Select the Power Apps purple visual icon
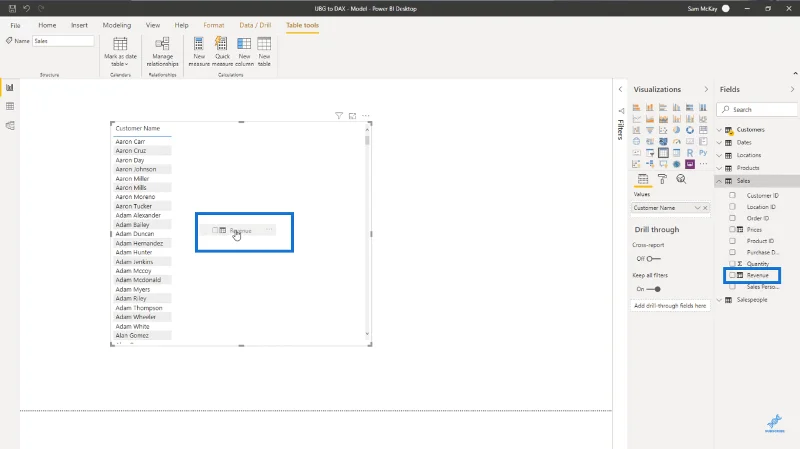The image size is (800, 449). pyautogui.click(x=690, y=164)
